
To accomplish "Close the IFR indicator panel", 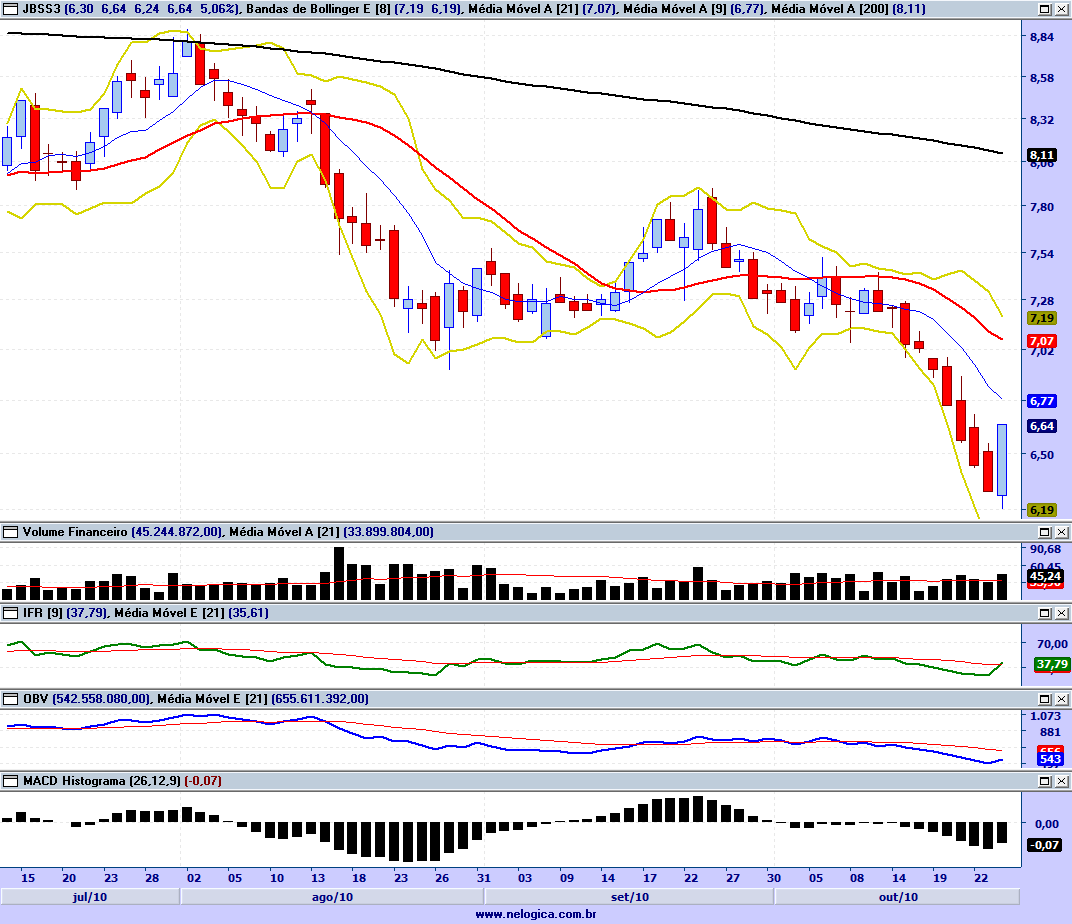I will pyautogui.click(x=1061, y=613).
